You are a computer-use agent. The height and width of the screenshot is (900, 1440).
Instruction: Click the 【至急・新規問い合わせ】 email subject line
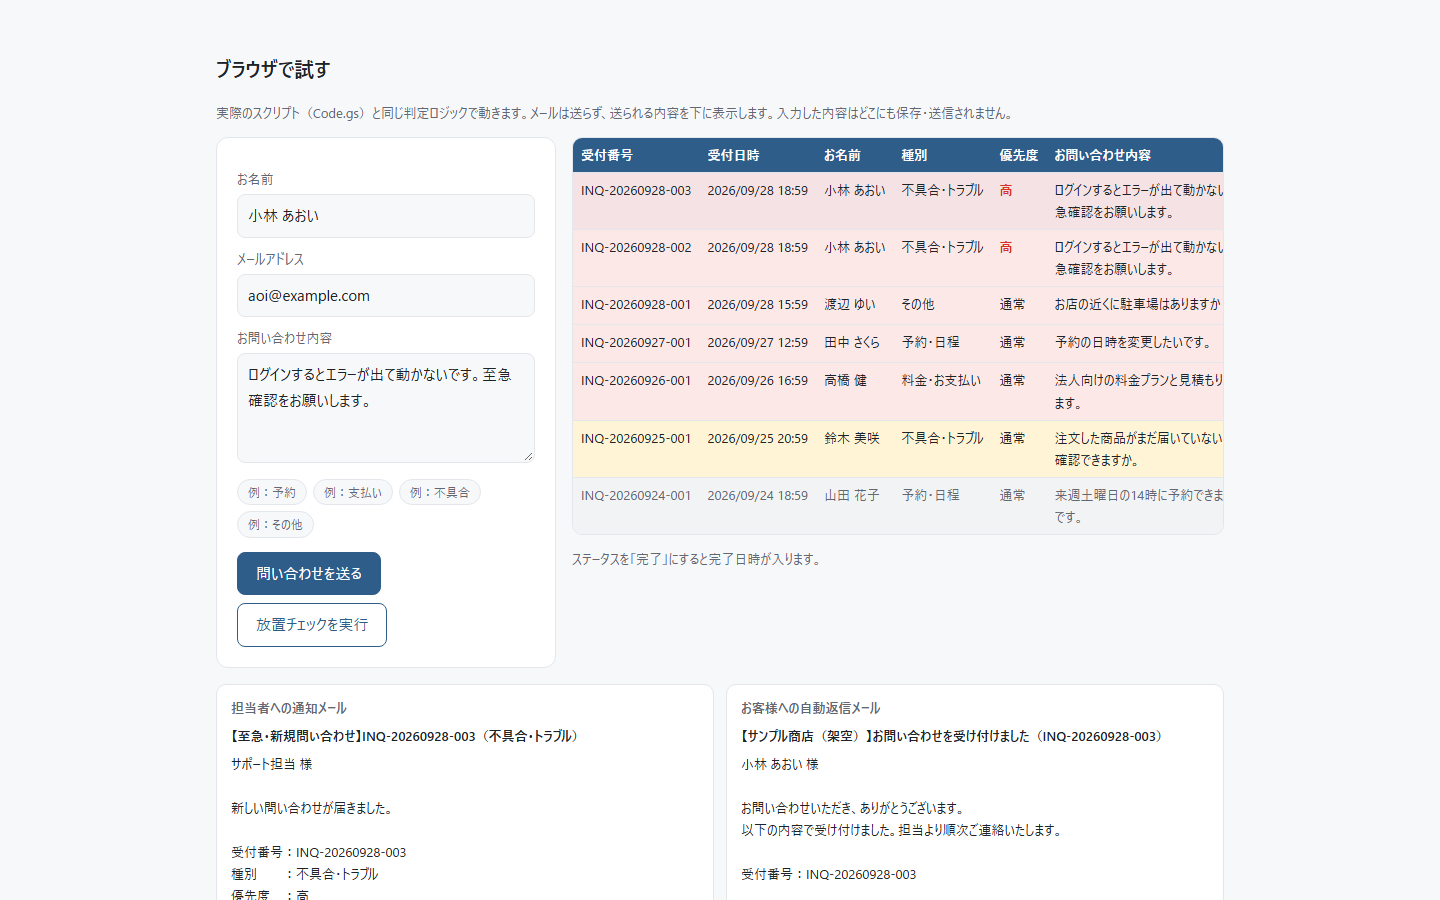(x=408, y=736)
